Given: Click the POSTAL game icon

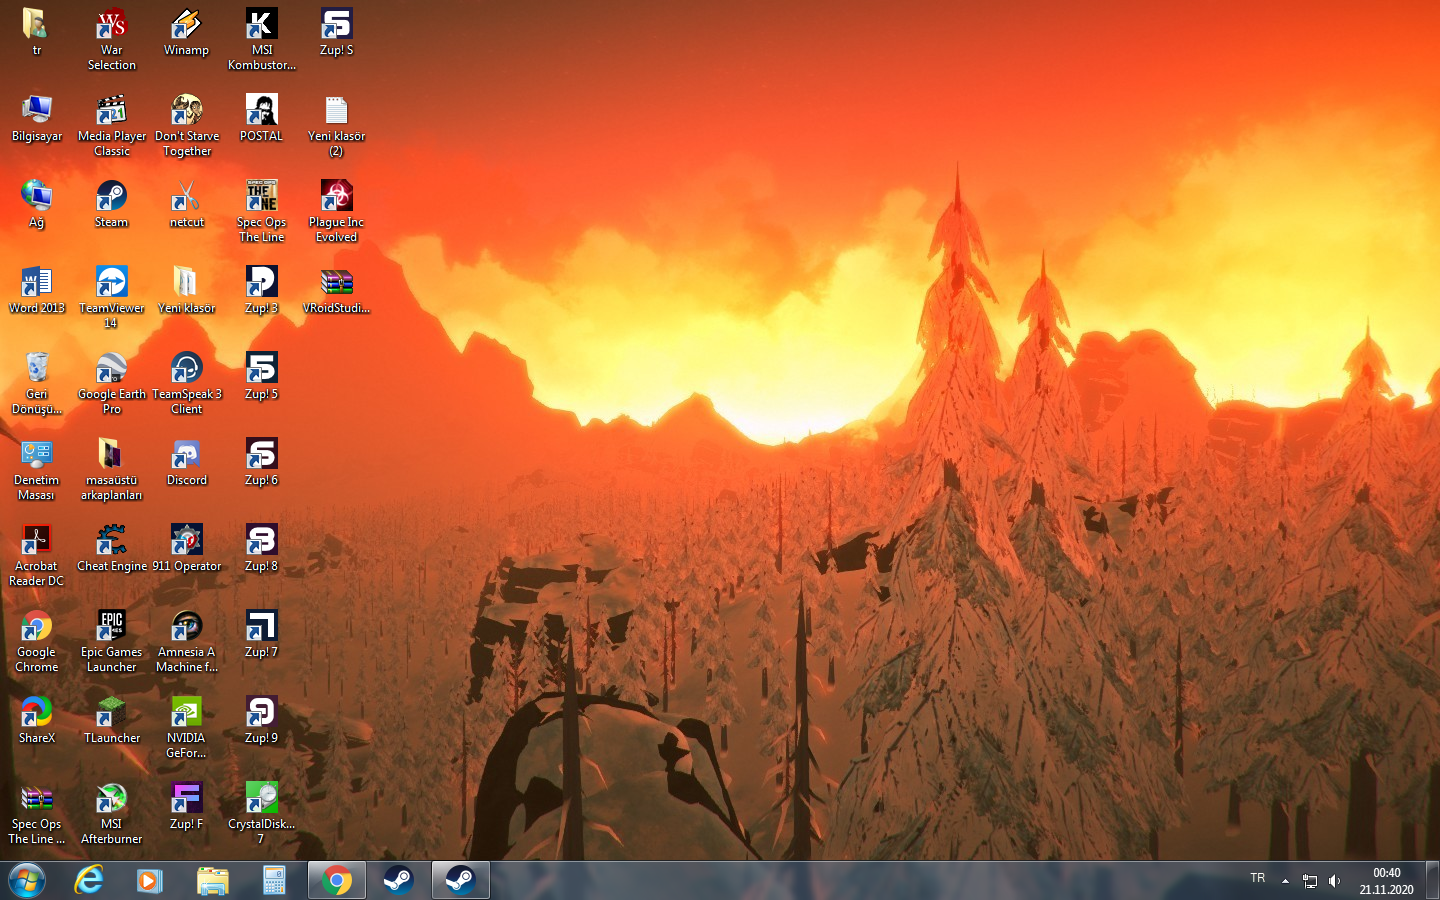Looking at the screenshot, I should [262, 118].
